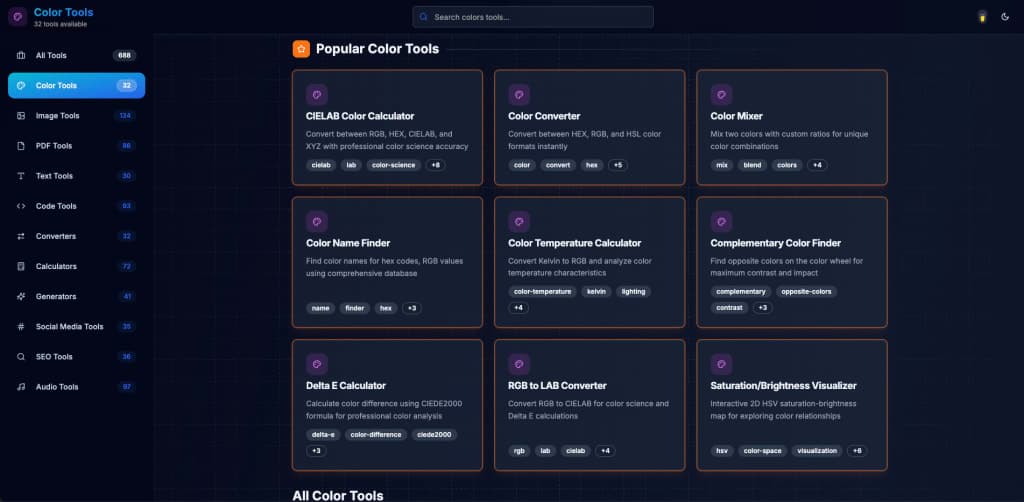Click the Social Media Tools hashtag icon
Viewport: 1024px width, 502px height.
click(21, 326)
